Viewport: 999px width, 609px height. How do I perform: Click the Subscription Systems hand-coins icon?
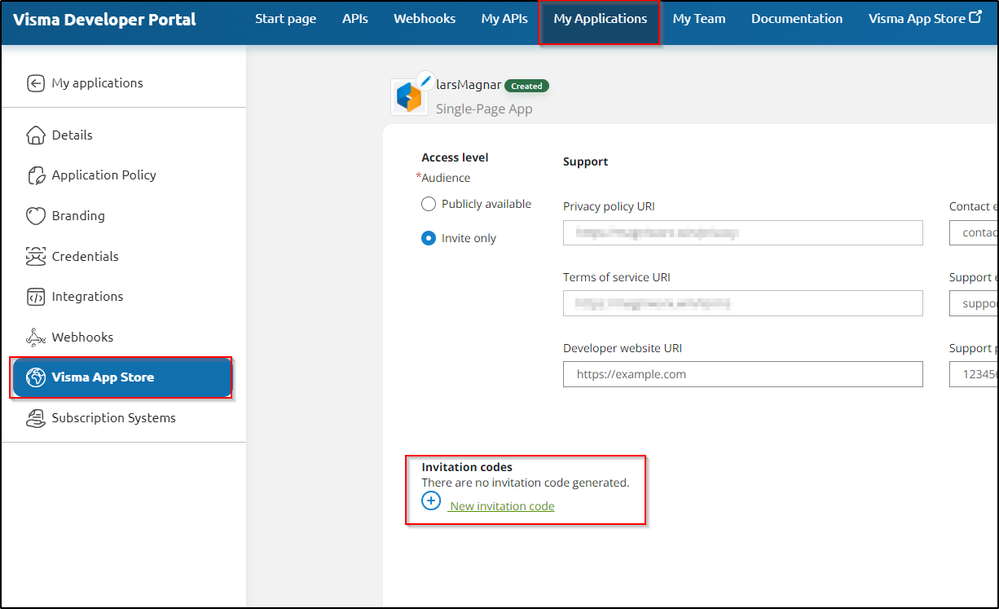(36, 418)
